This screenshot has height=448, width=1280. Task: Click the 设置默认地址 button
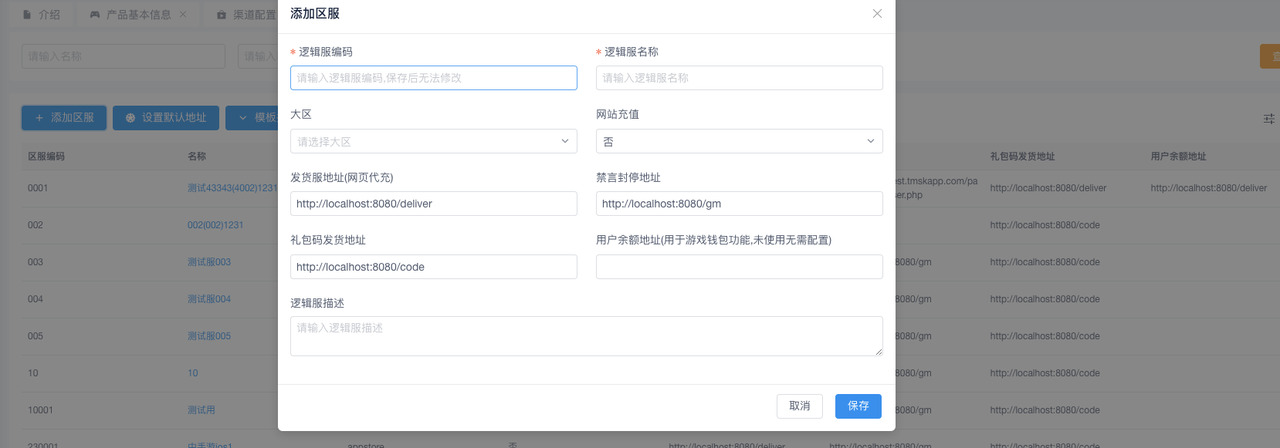tap(165, 118)
